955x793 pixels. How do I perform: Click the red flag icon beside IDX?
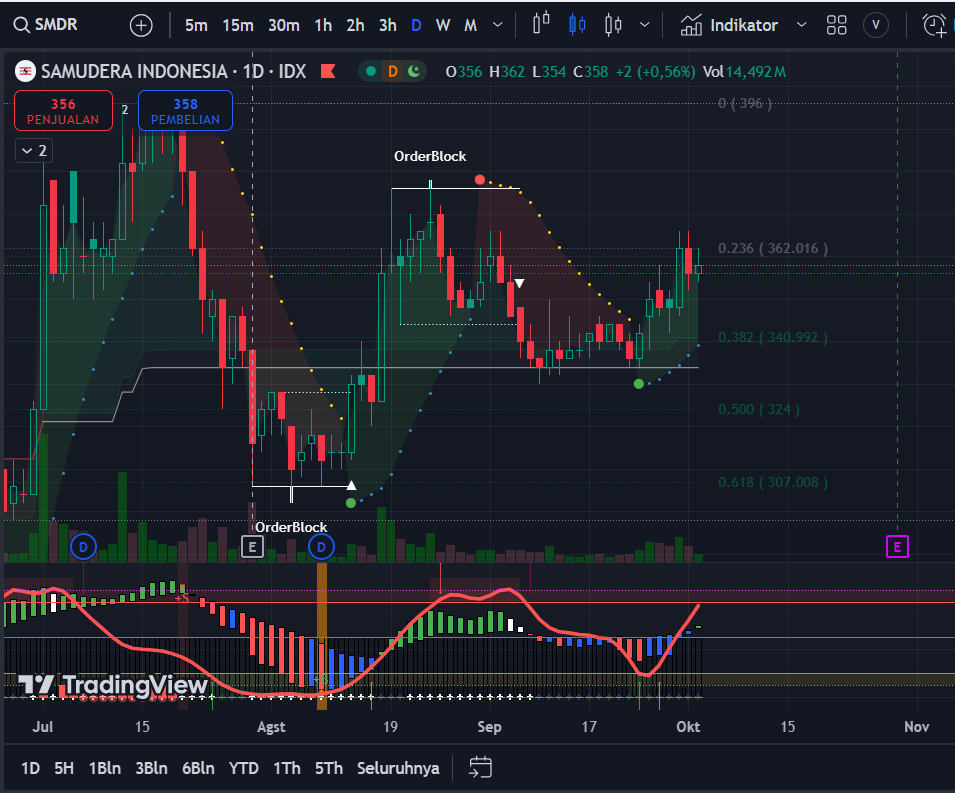328,71
